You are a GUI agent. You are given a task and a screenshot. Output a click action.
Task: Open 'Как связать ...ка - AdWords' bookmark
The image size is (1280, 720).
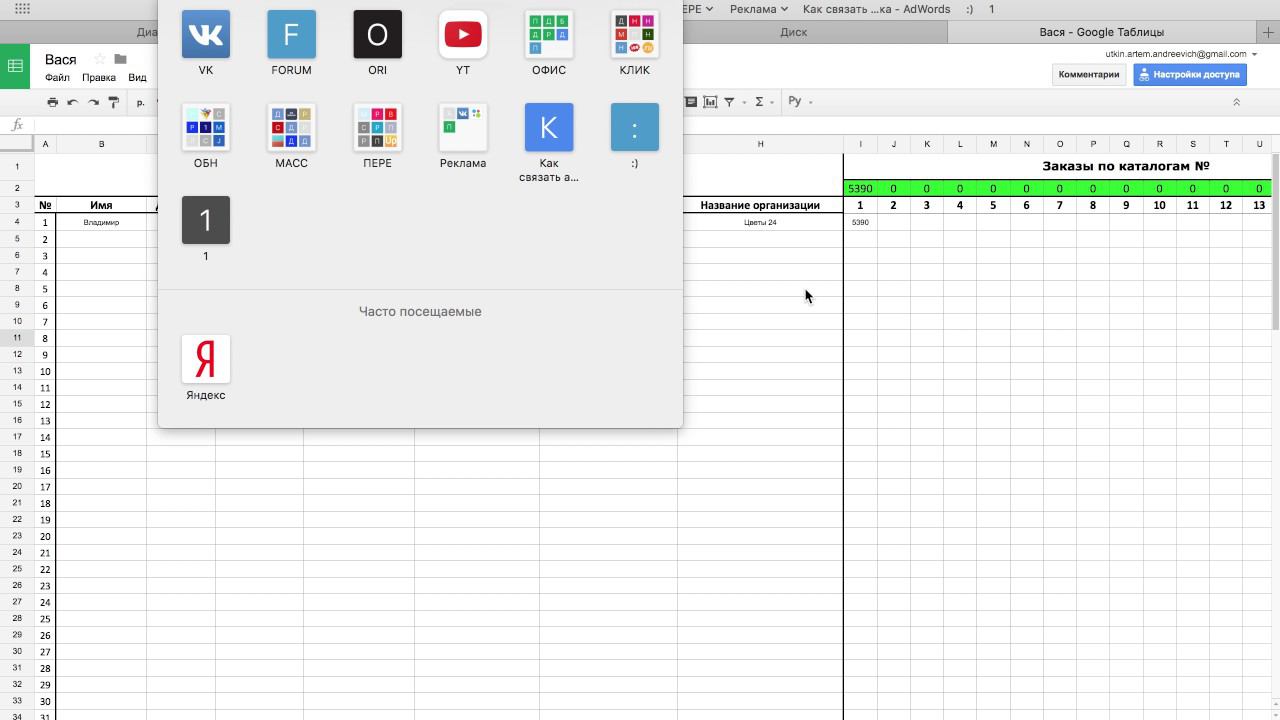click(x=876, y=9)
